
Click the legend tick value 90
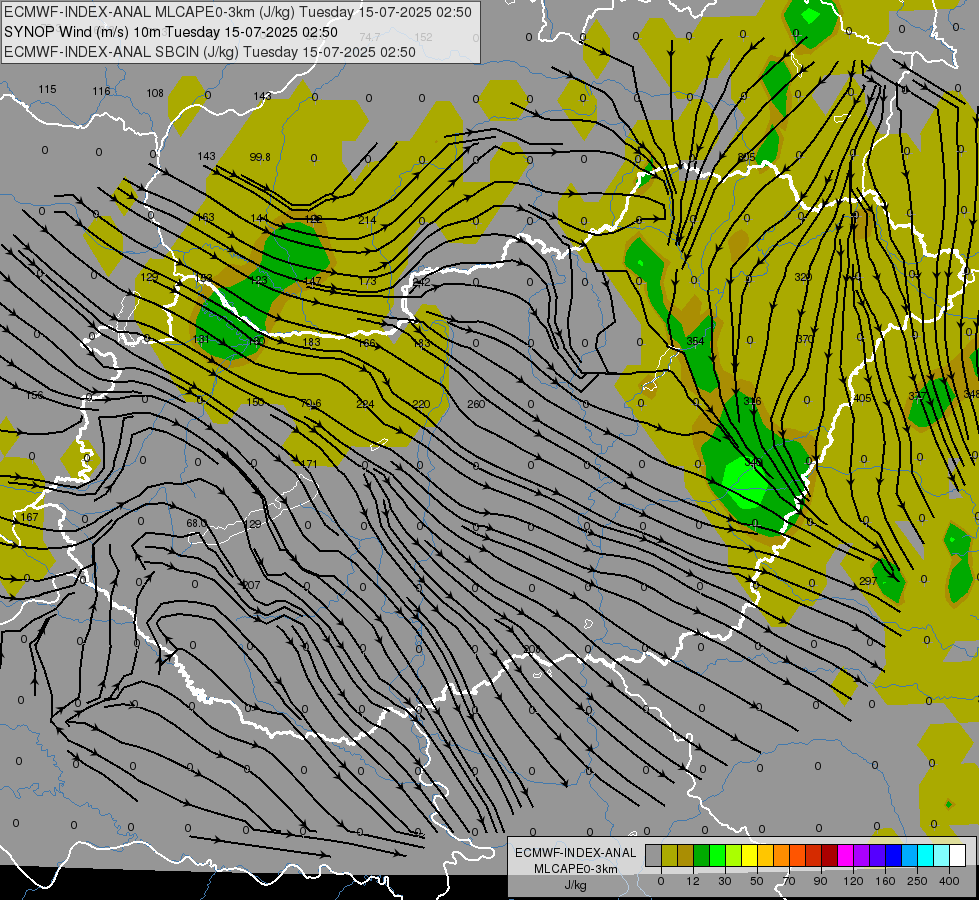coord(820,881)
